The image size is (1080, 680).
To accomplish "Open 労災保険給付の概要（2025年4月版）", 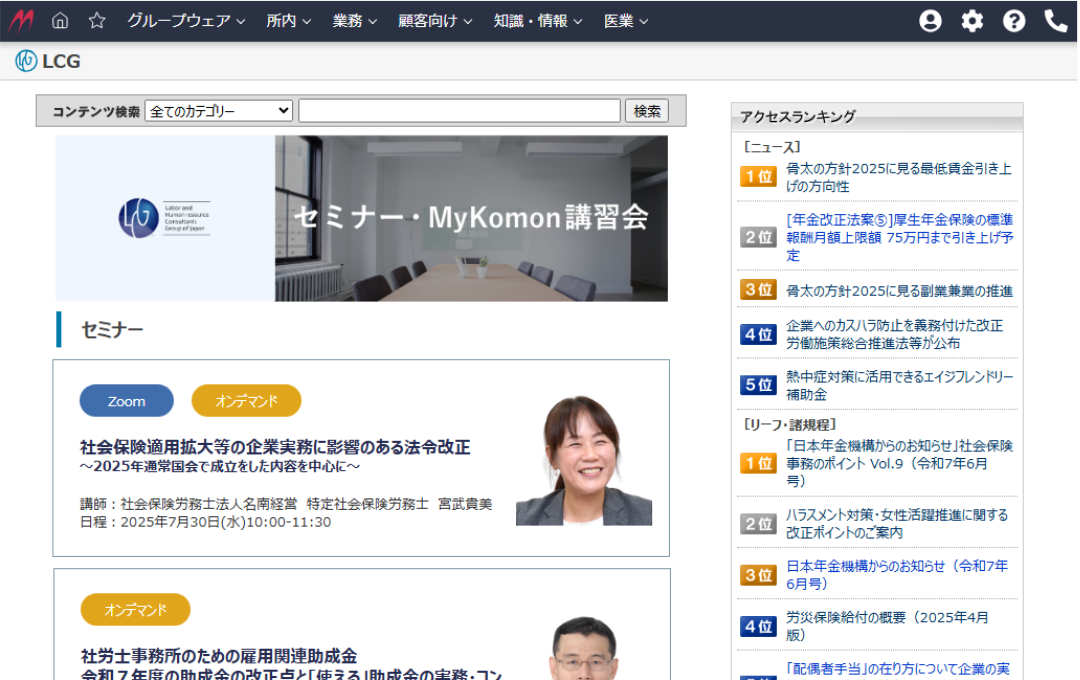I will [887, 626].
